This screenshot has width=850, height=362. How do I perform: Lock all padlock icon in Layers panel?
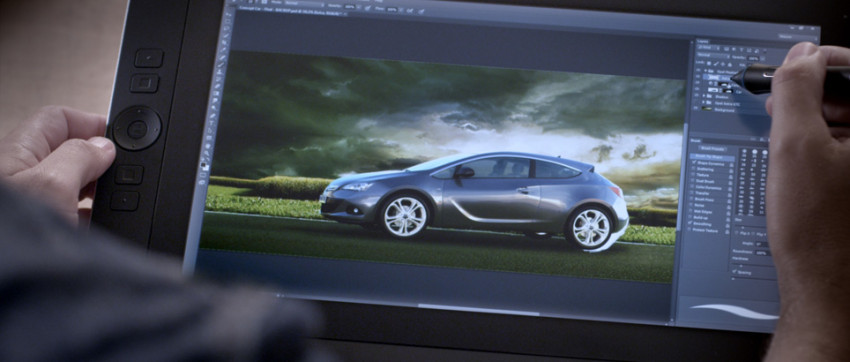[x=730, y=64]
